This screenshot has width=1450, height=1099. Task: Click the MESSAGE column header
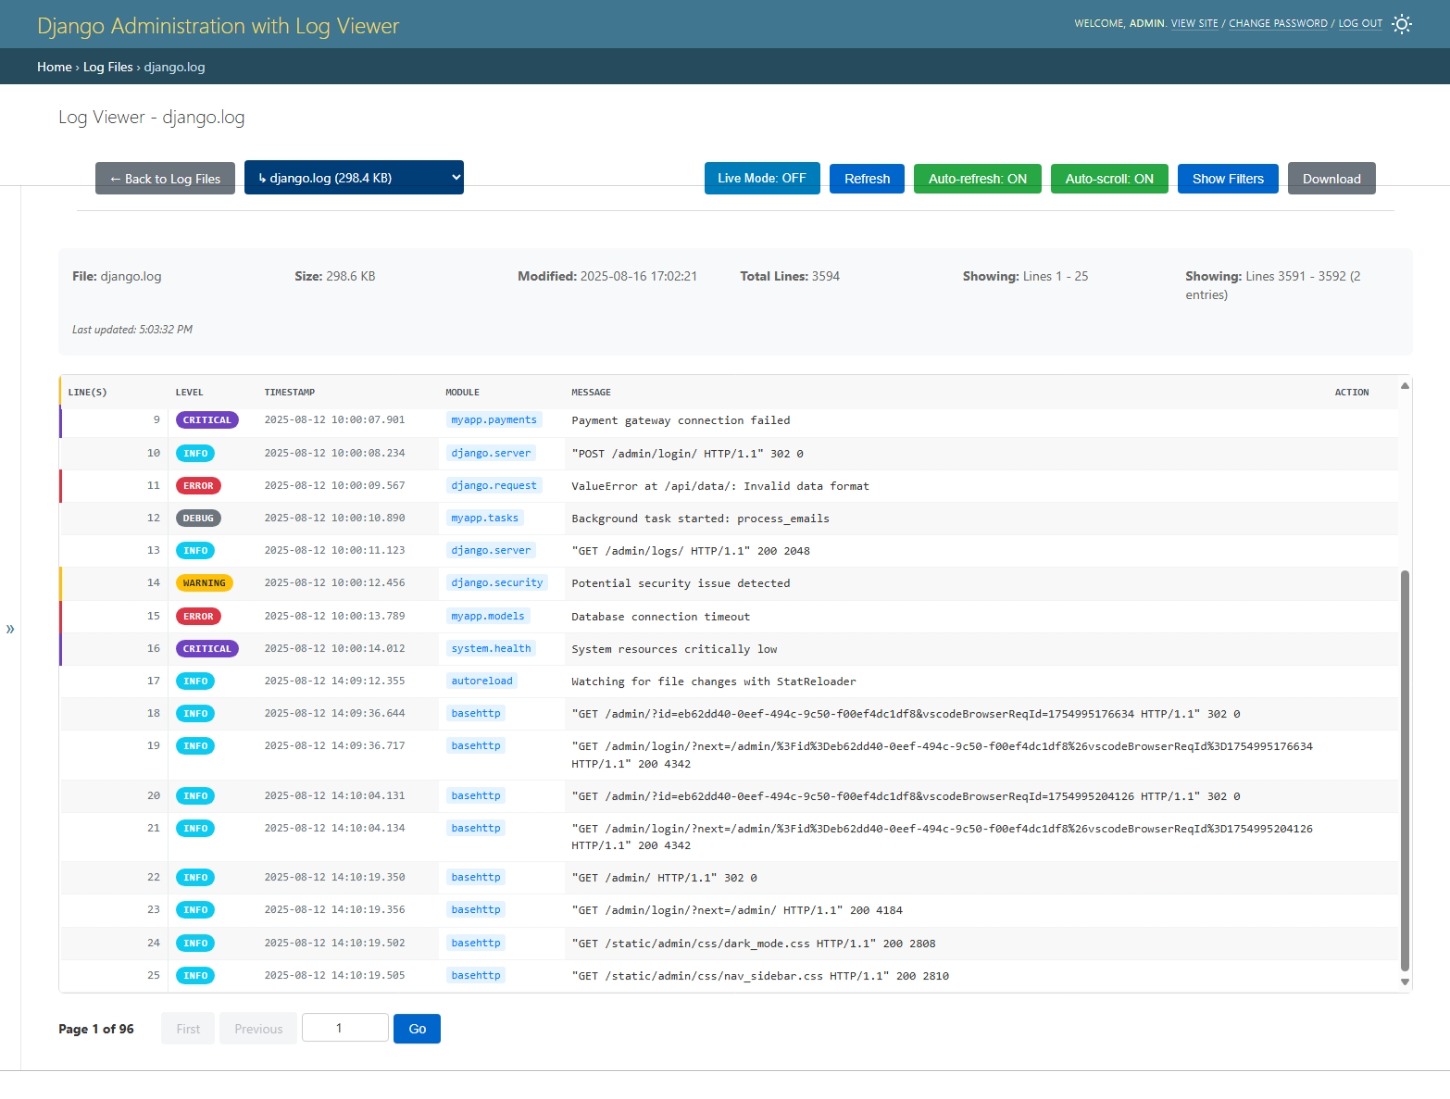[x=591, y=392]
